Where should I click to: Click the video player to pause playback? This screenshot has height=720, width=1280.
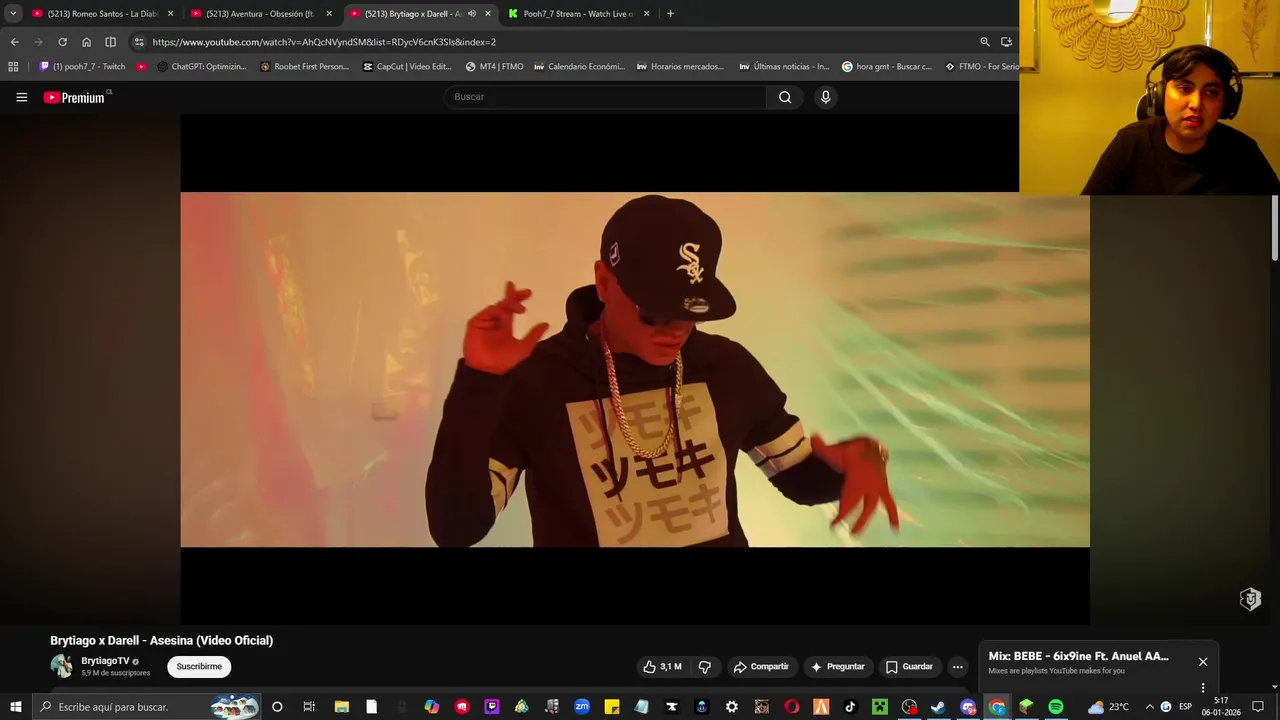point(635,369)
